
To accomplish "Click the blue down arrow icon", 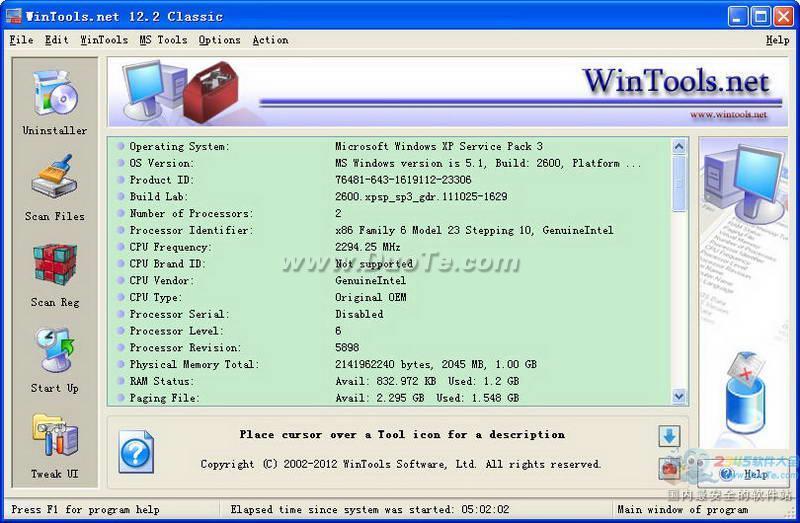I will pos(669,437).
